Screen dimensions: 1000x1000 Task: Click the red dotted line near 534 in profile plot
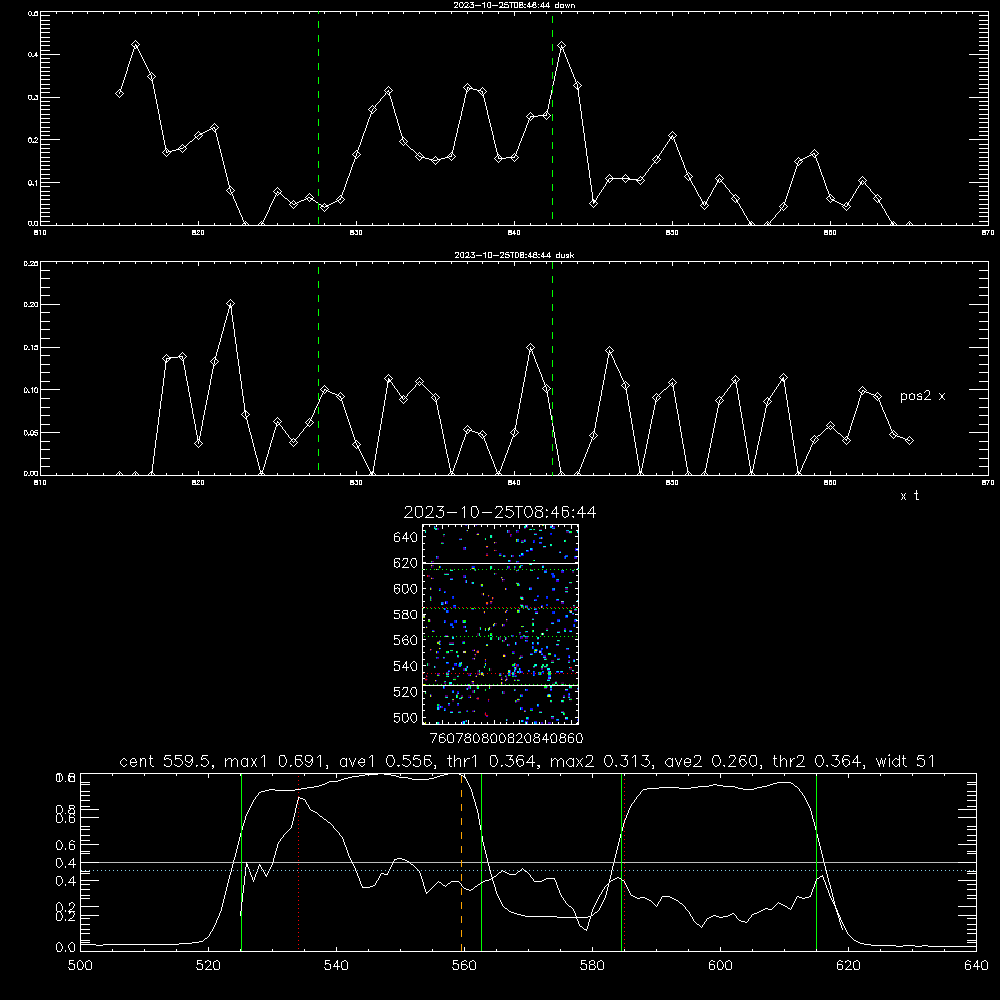point(298,862)
